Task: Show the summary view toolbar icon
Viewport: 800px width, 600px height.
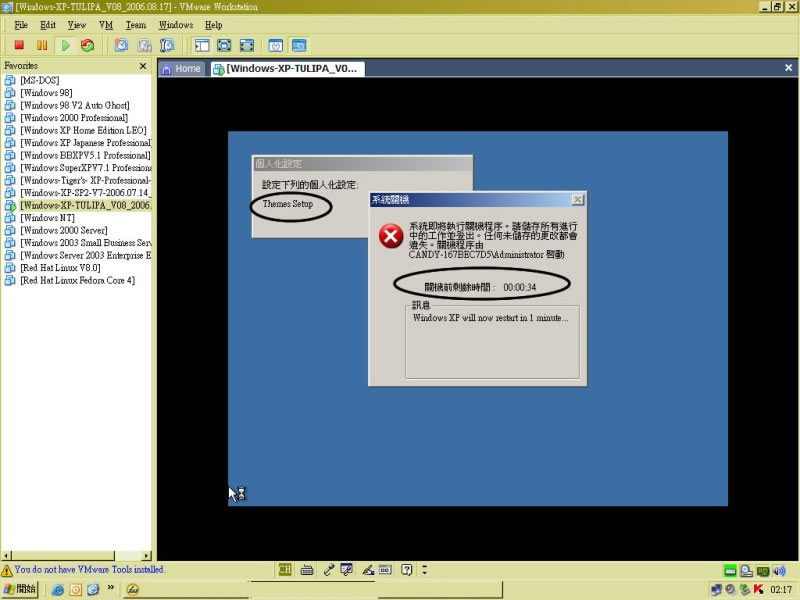Action: [276, 45]
